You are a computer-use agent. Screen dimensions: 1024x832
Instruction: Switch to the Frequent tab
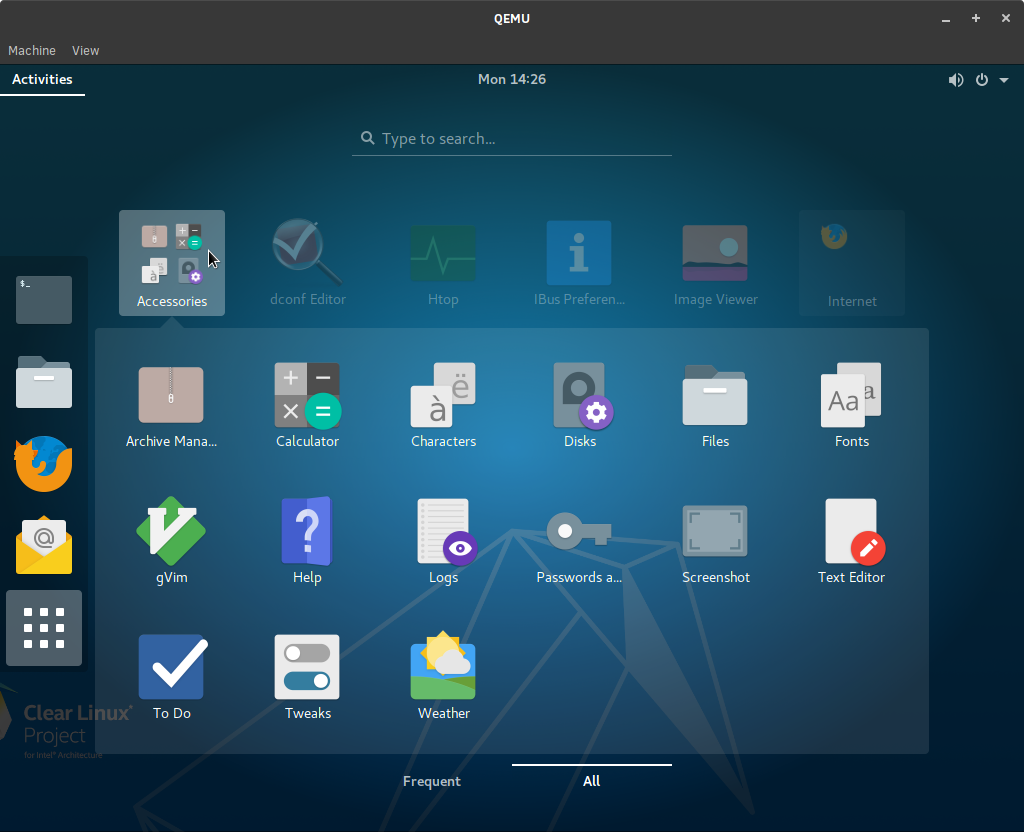[432, 781]
